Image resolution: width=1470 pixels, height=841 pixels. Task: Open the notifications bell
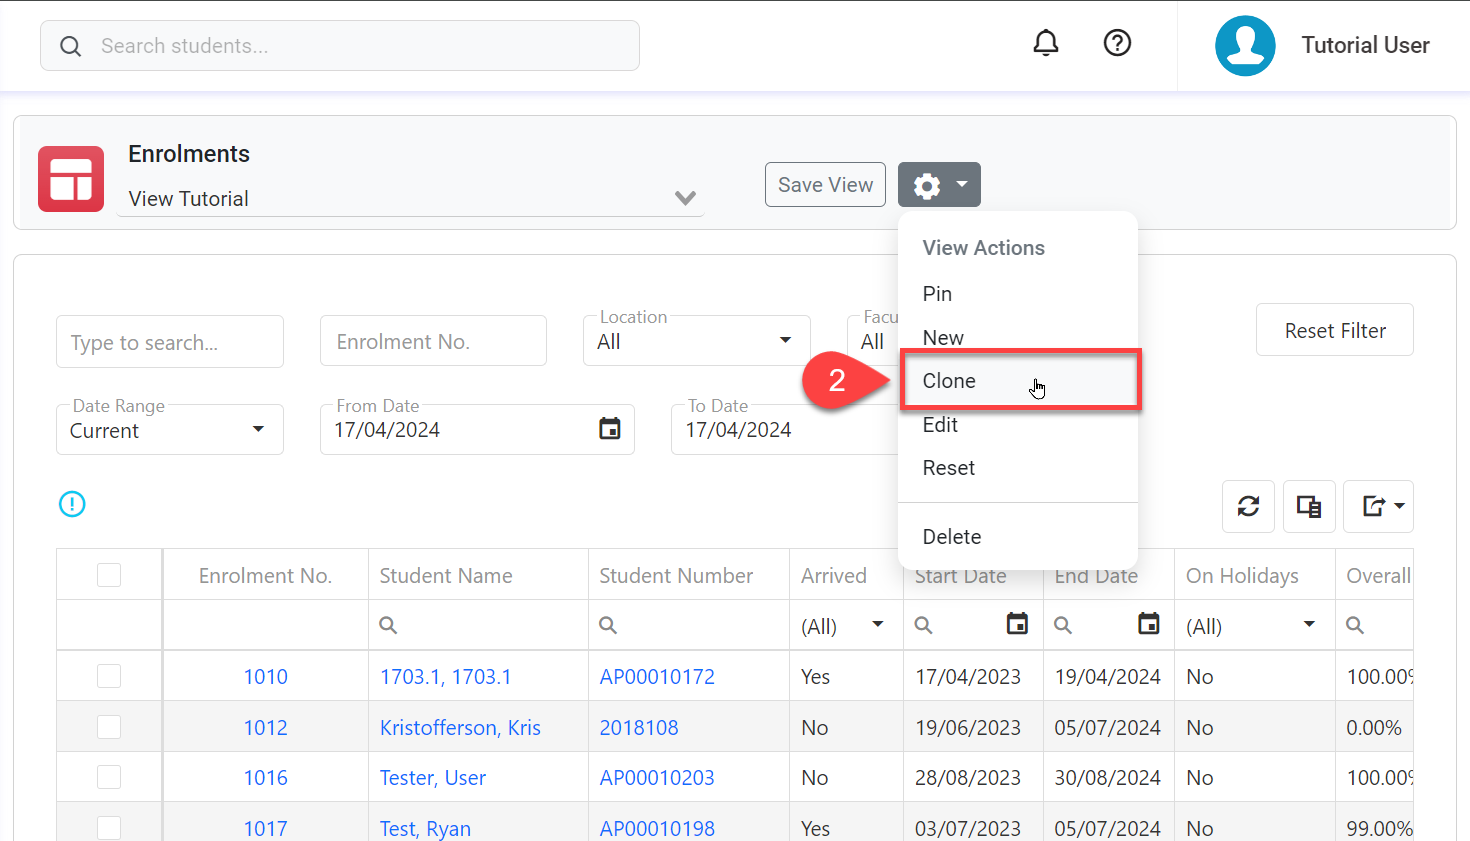(1046, 43)
